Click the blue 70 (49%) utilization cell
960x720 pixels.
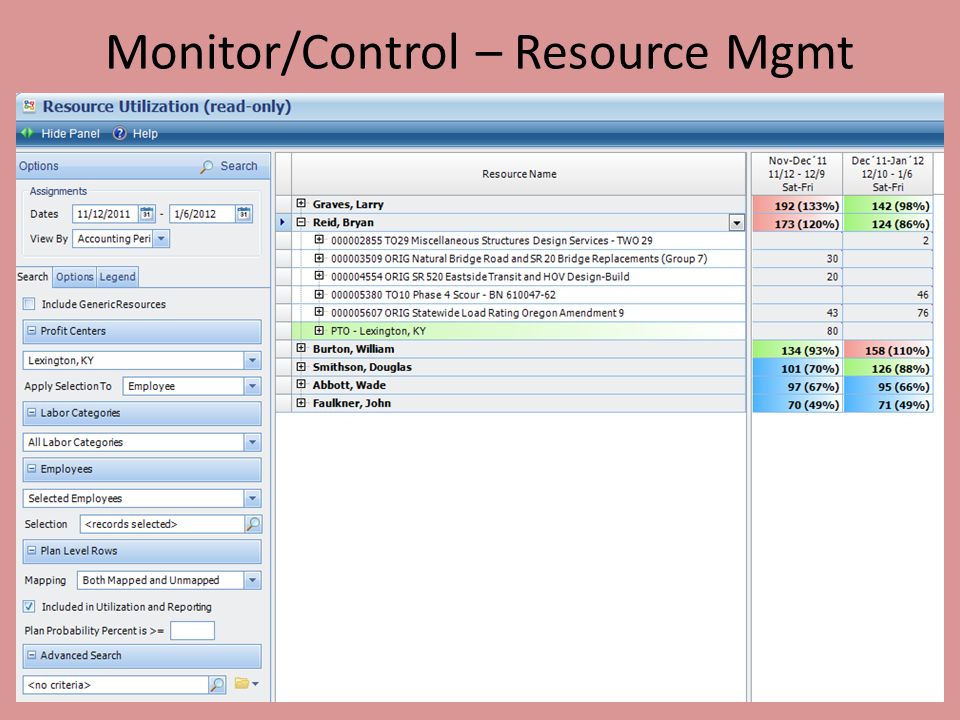coord(797,404)
